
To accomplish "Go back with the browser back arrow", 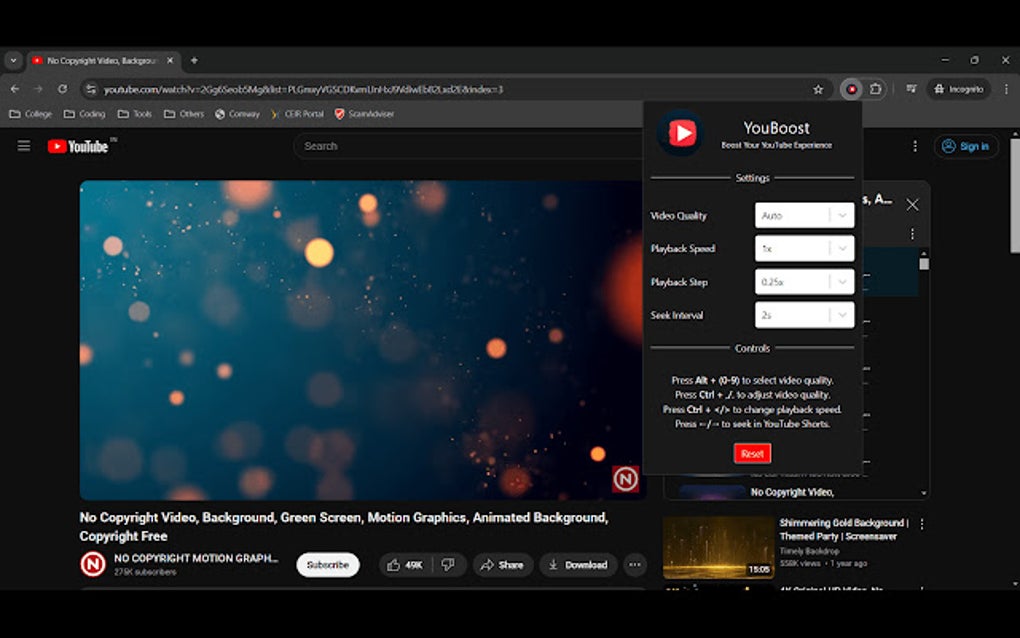I will coord(14,89).
